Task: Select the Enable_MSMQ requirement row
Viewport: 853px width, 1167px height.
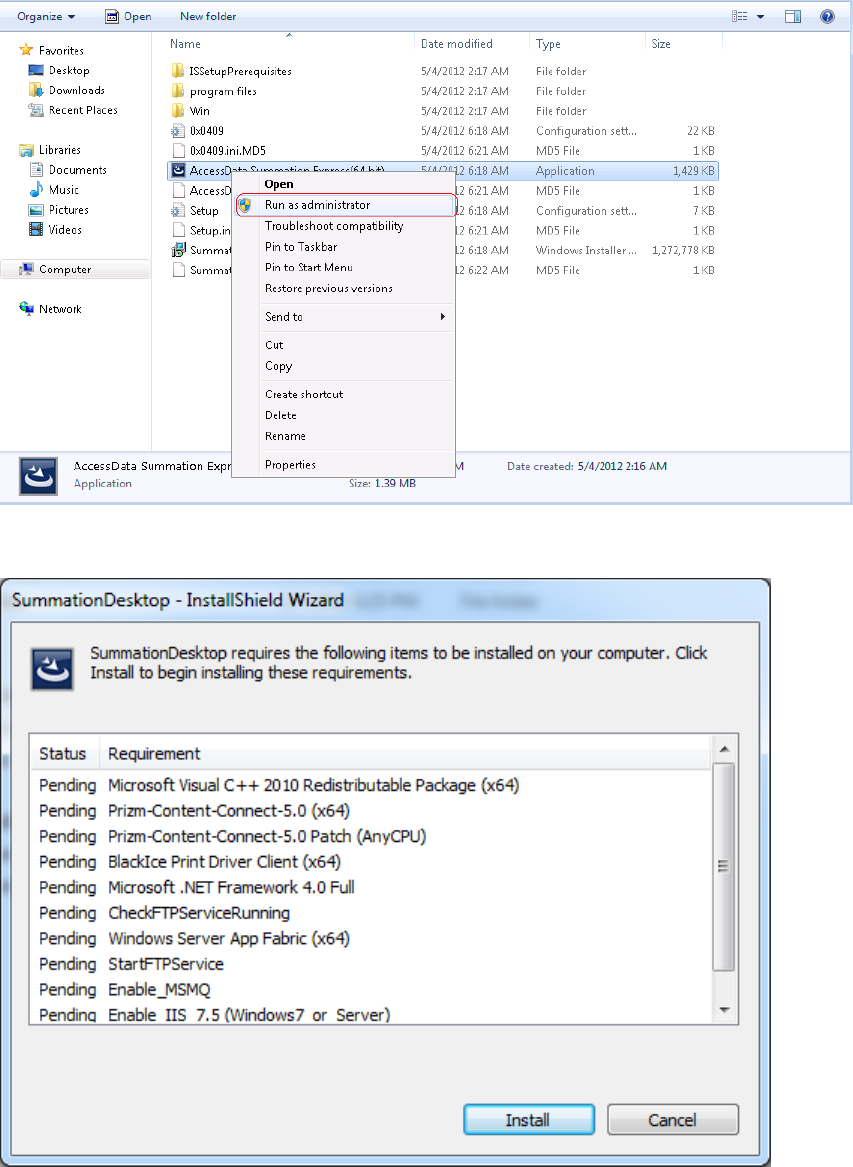Action: (x=371, y=990)
